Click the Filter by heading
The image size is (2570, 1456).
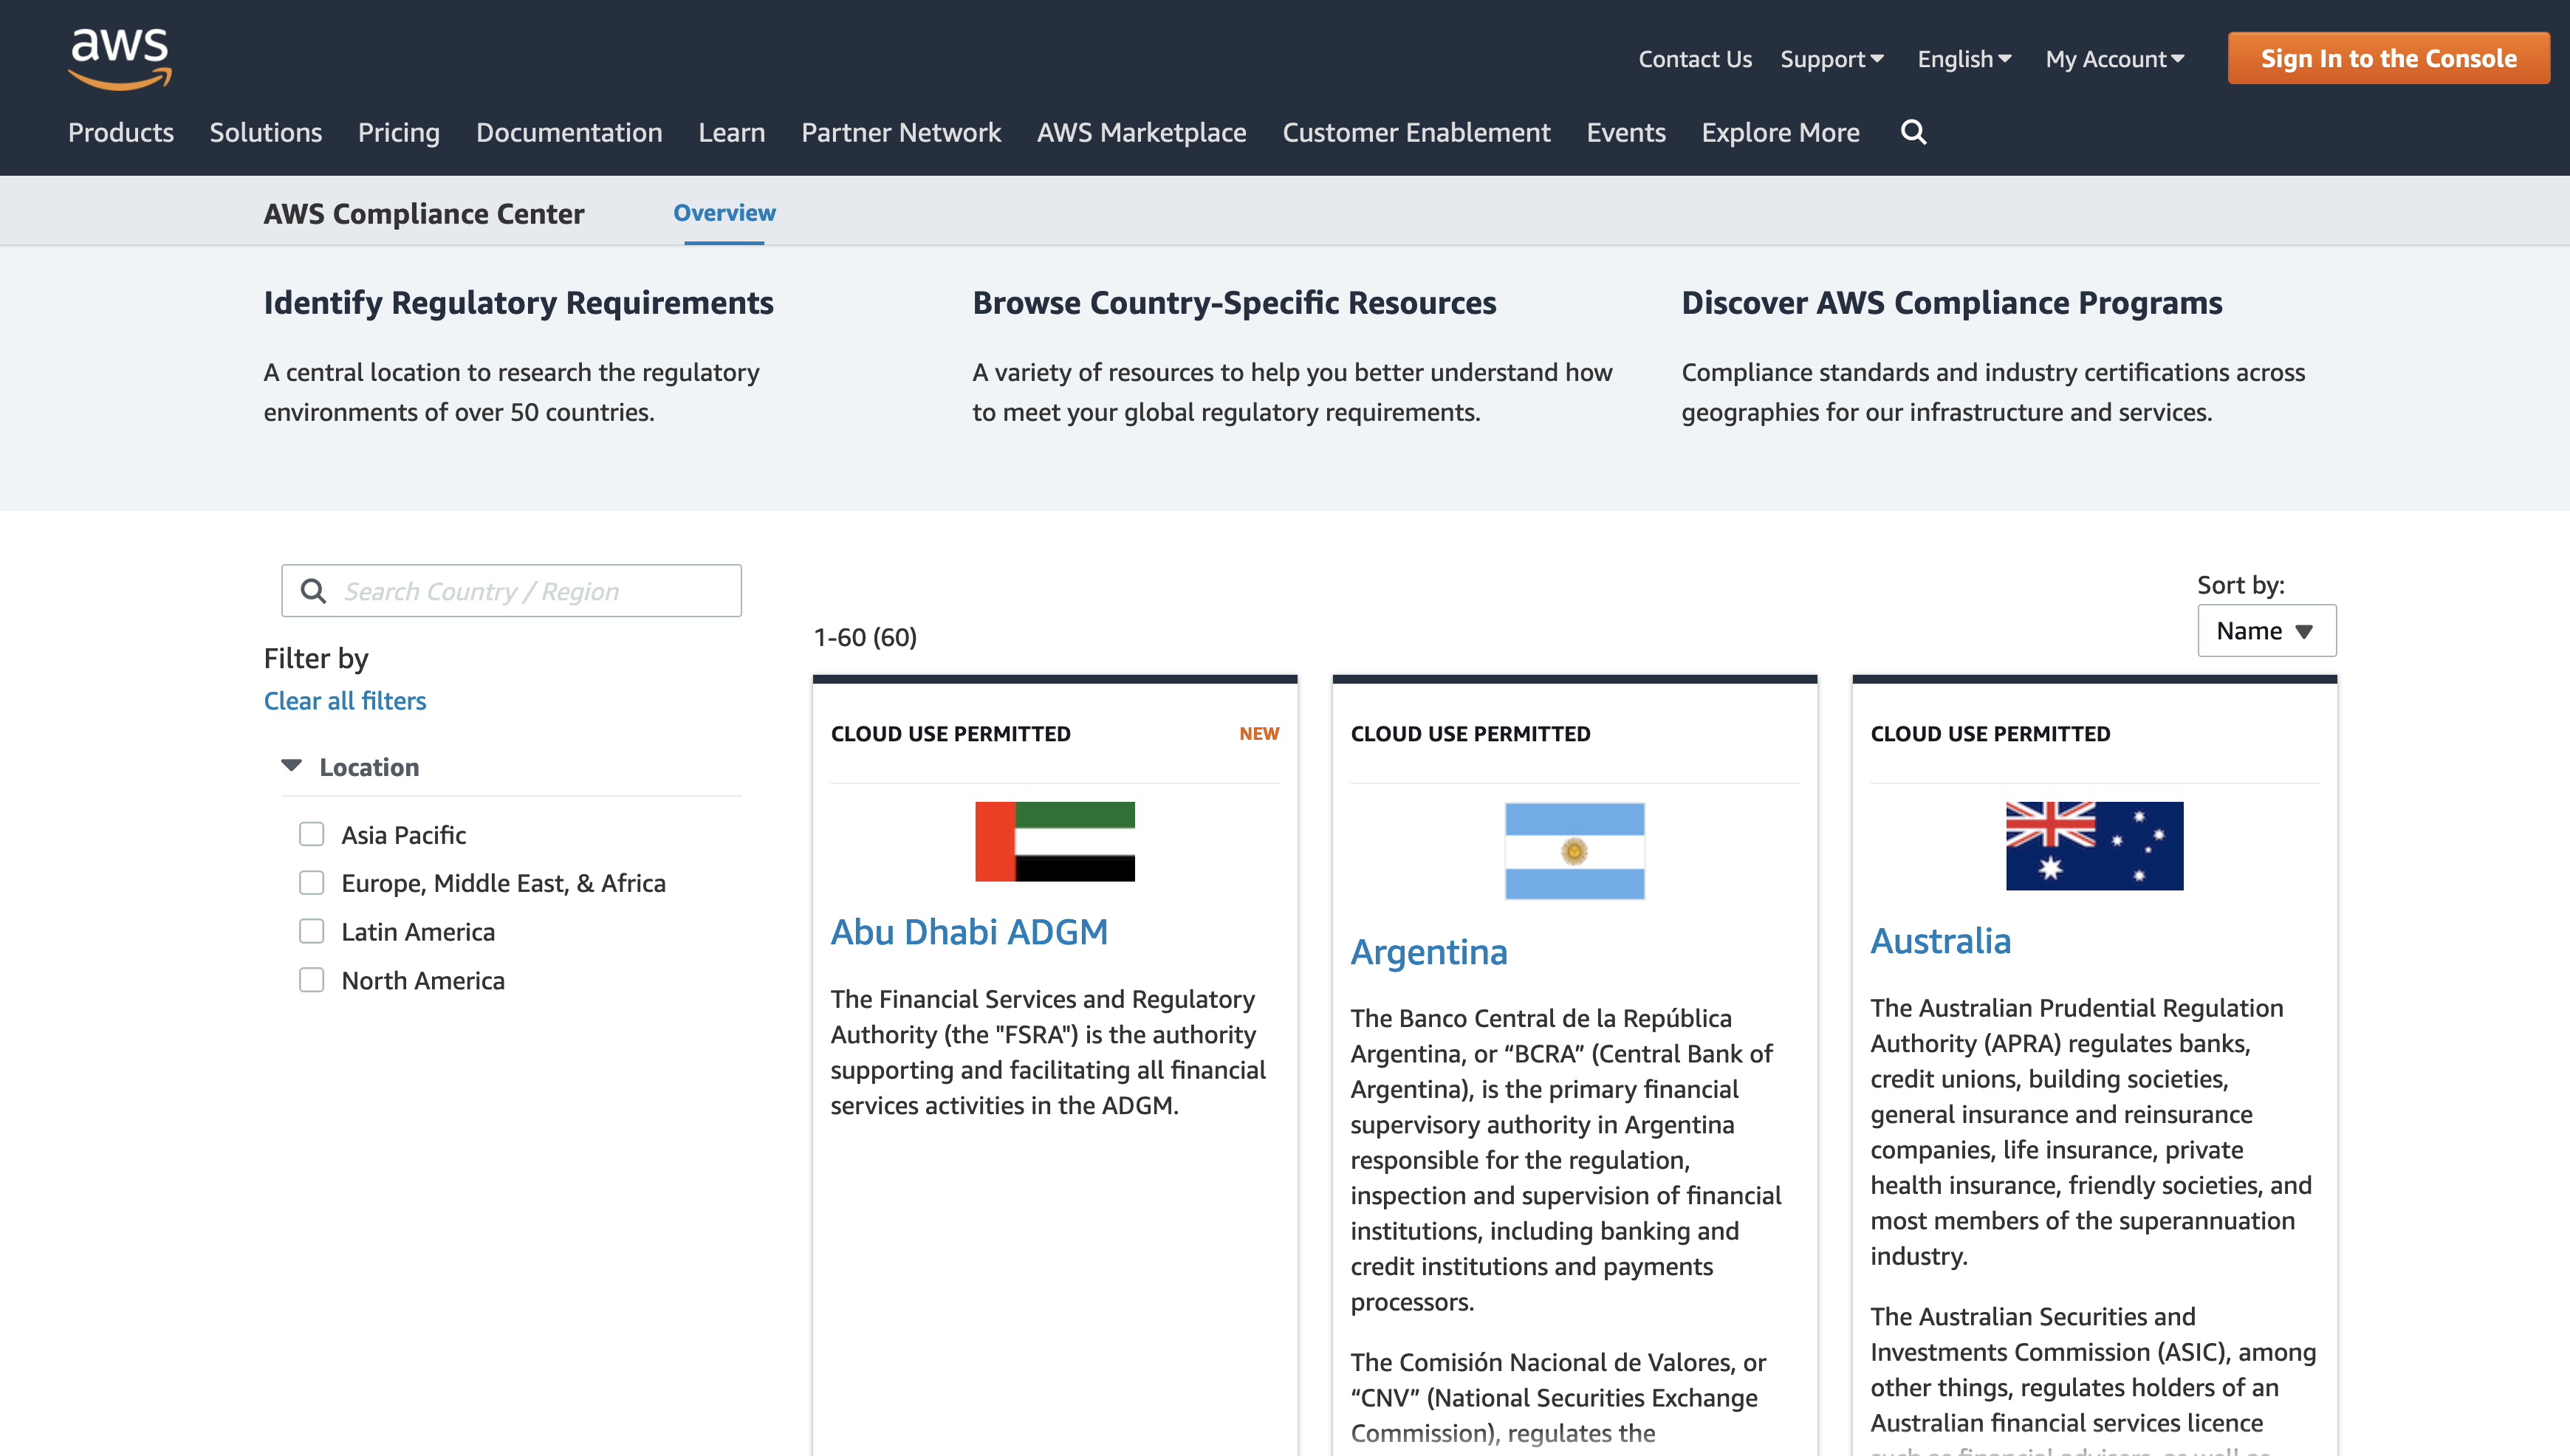[x=316, y=658]
